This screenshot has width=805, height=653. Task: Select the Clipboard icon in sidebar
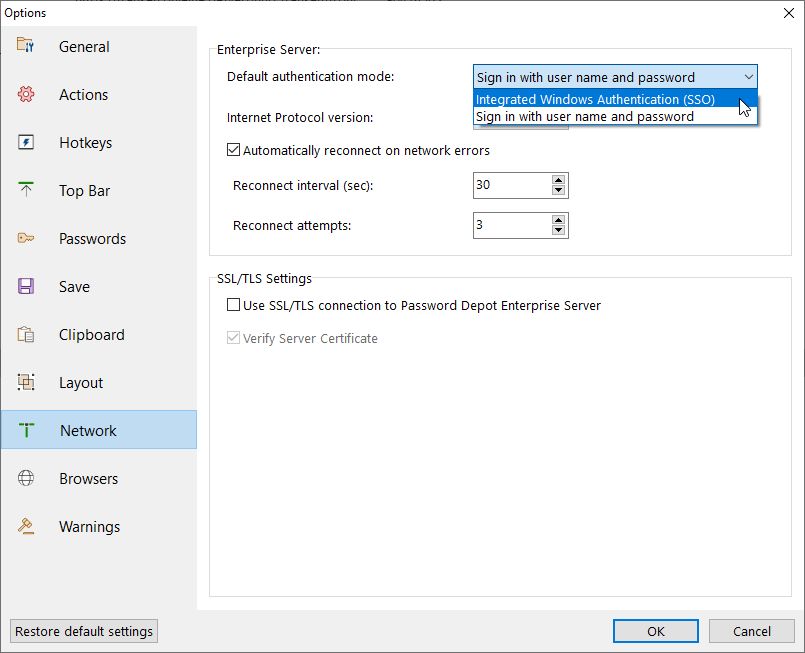[x=26, y=334]
